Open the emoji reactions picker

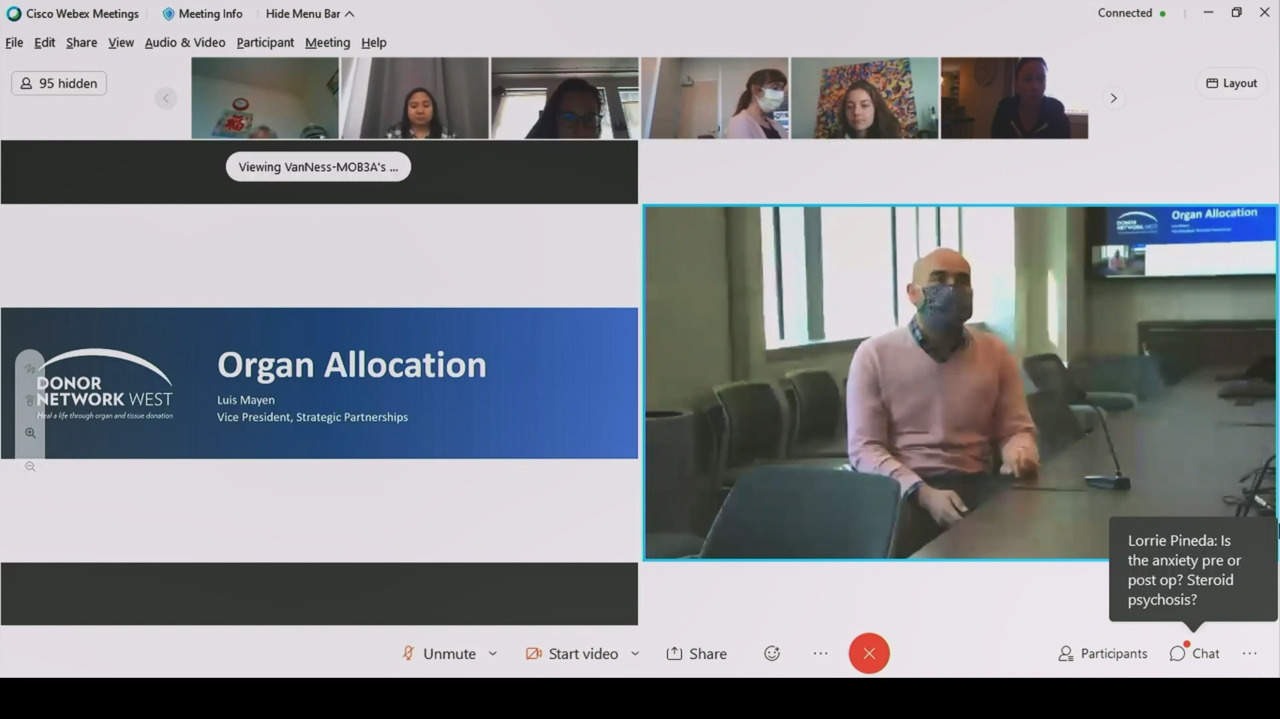pos(772,654)
